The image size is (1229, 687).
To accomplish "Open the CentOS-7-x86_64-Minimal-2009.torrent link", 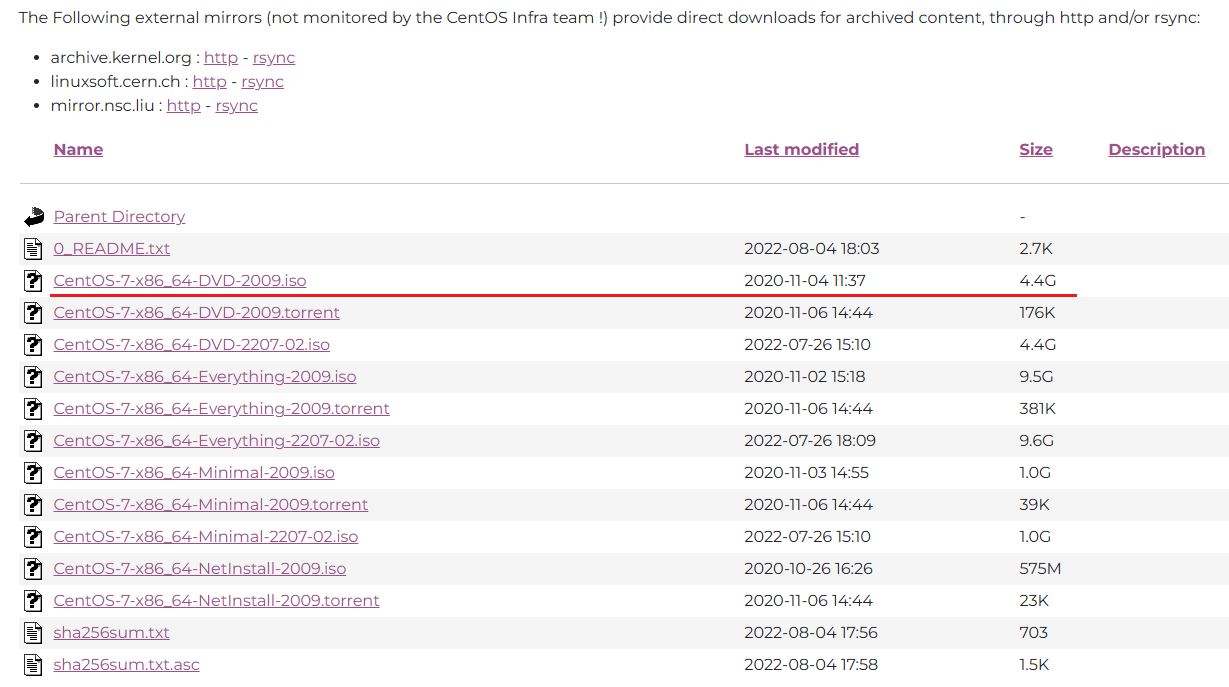I will (x=211, y=504).
